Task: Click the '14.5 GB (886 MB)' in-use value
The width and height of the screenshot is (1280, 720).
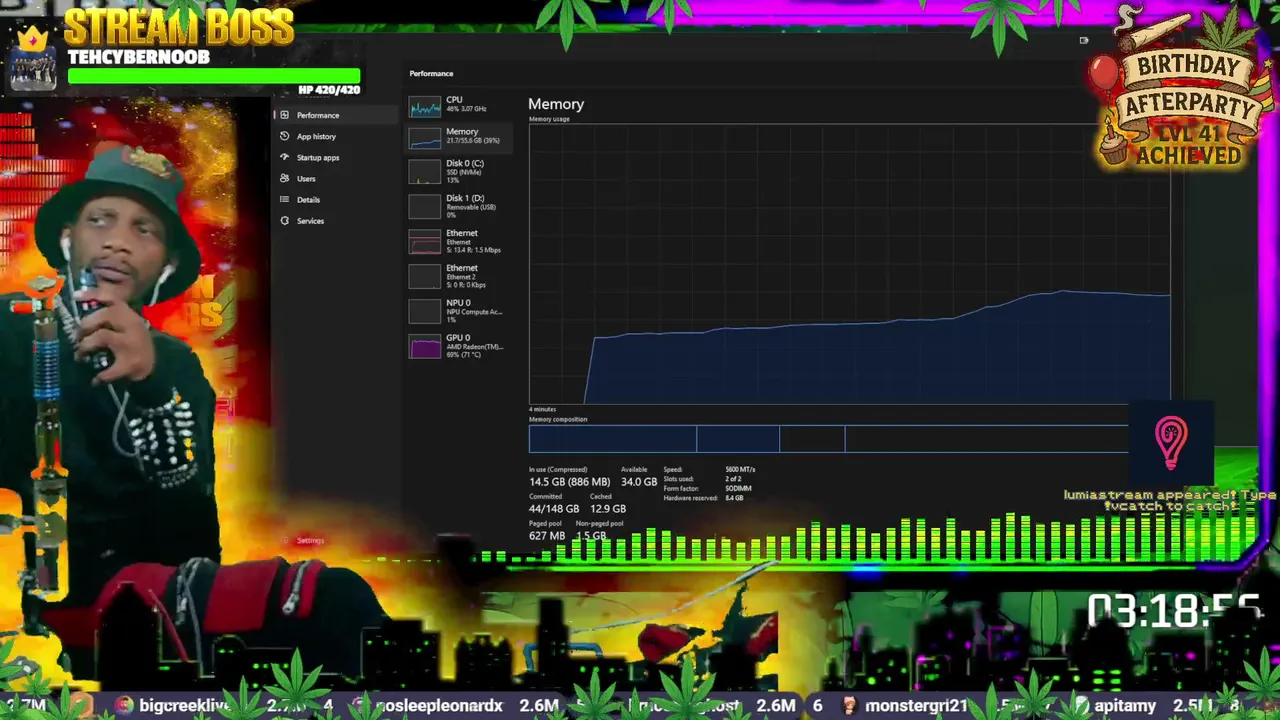Action: pos(569,482)
